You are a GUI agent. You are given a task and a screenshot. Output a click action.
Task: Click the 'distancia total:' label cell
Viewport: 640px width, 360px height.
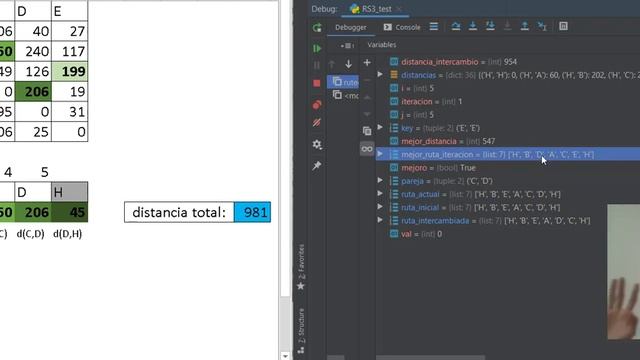pos(179,212)
